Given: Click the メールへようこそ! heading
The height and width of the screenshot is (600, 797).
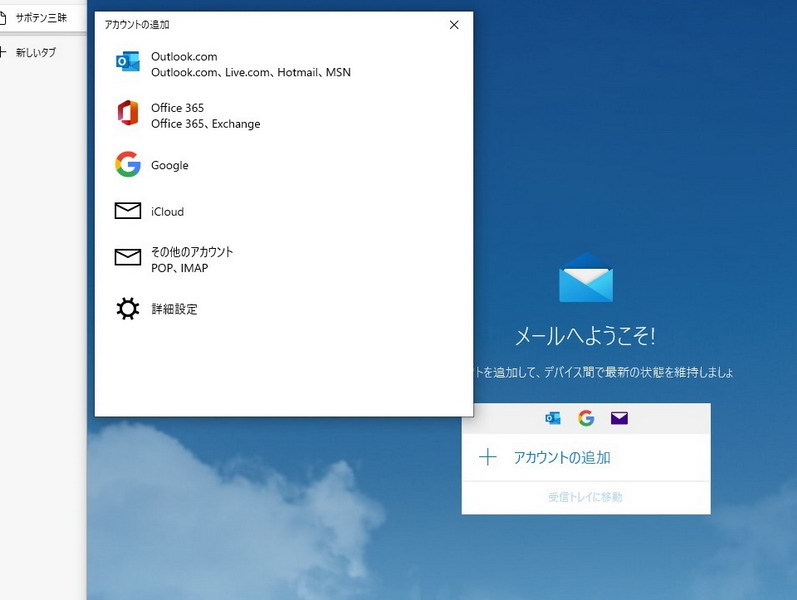Looking at the screenshot, I should [586, 336].
